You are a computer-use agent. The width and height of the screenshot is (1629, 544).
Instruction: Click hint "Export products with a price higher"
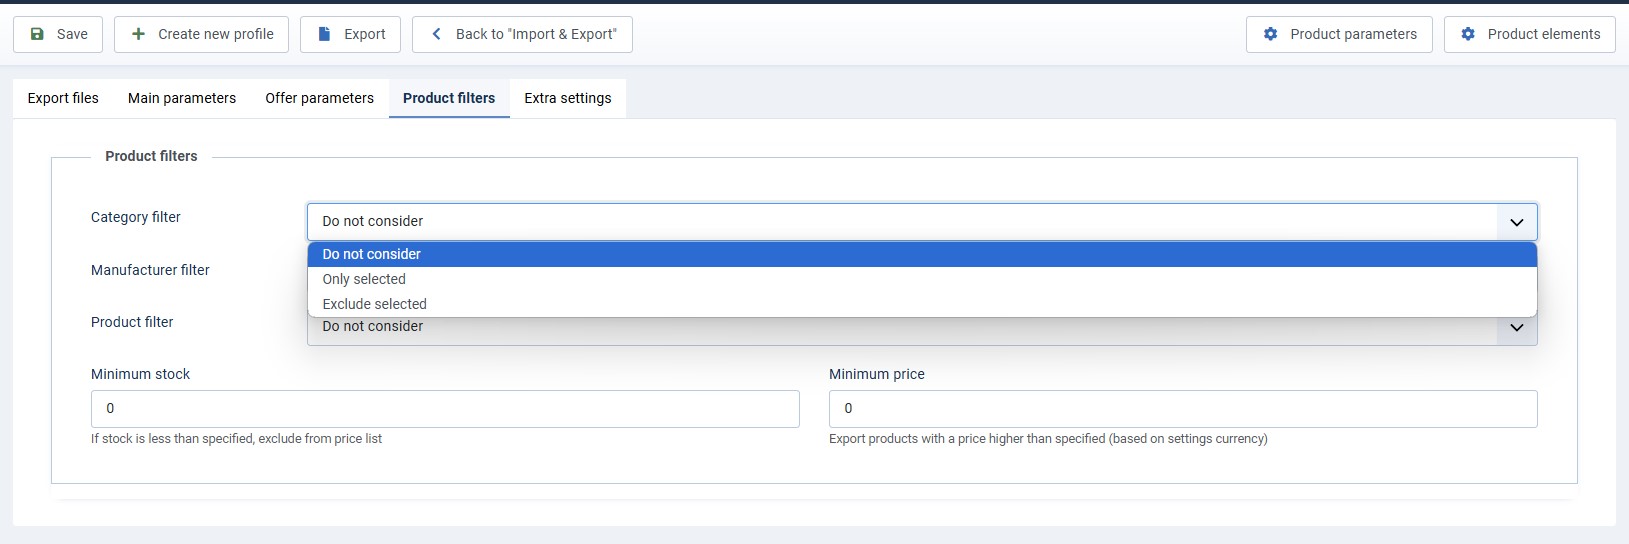coord(1048,439)
